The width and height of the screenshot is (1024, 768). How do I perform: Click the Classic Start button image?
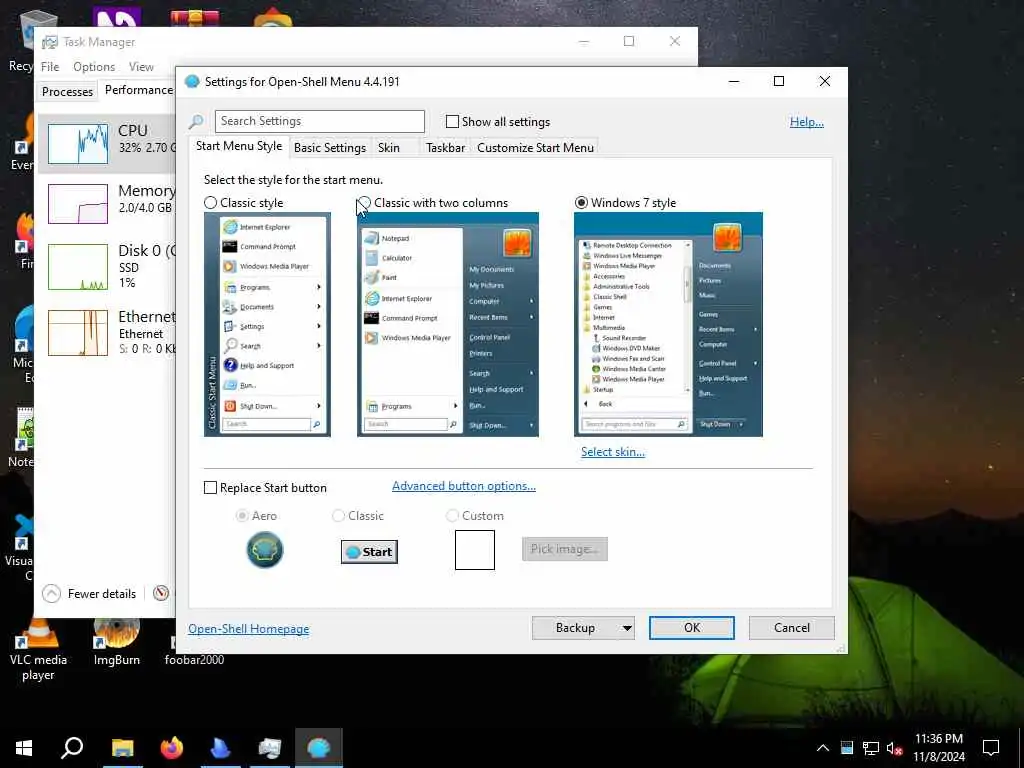(369, 552)
